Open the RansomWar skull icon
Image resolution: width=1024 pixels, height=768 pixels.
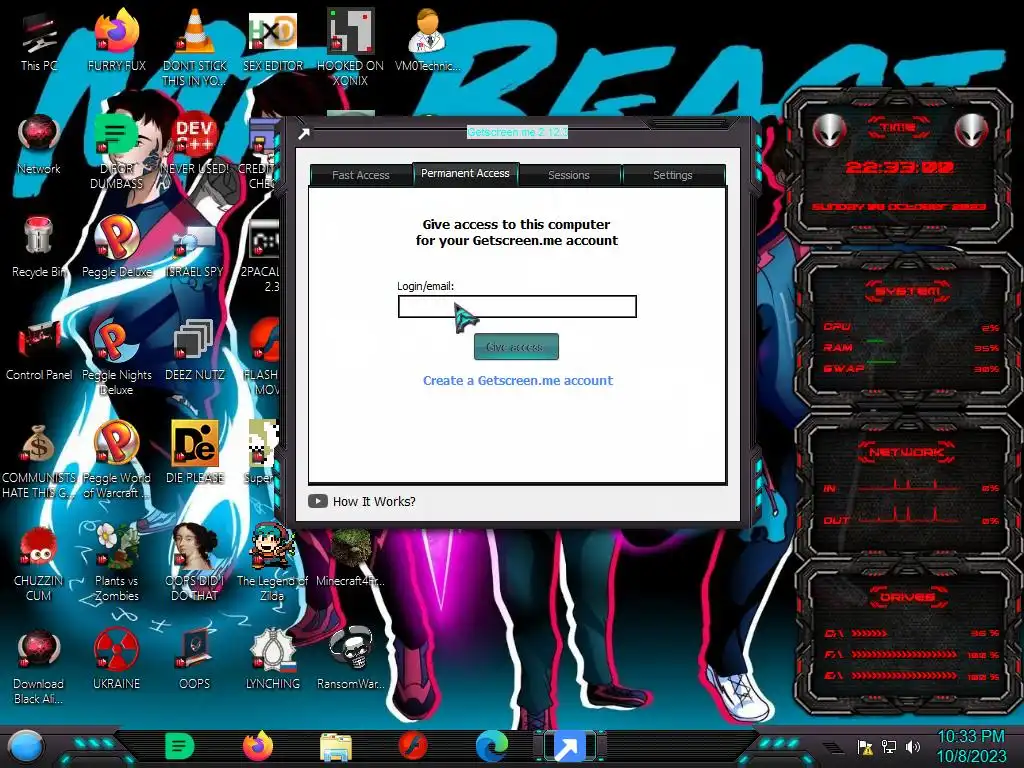pyautogui.click(x=351, y=660)
